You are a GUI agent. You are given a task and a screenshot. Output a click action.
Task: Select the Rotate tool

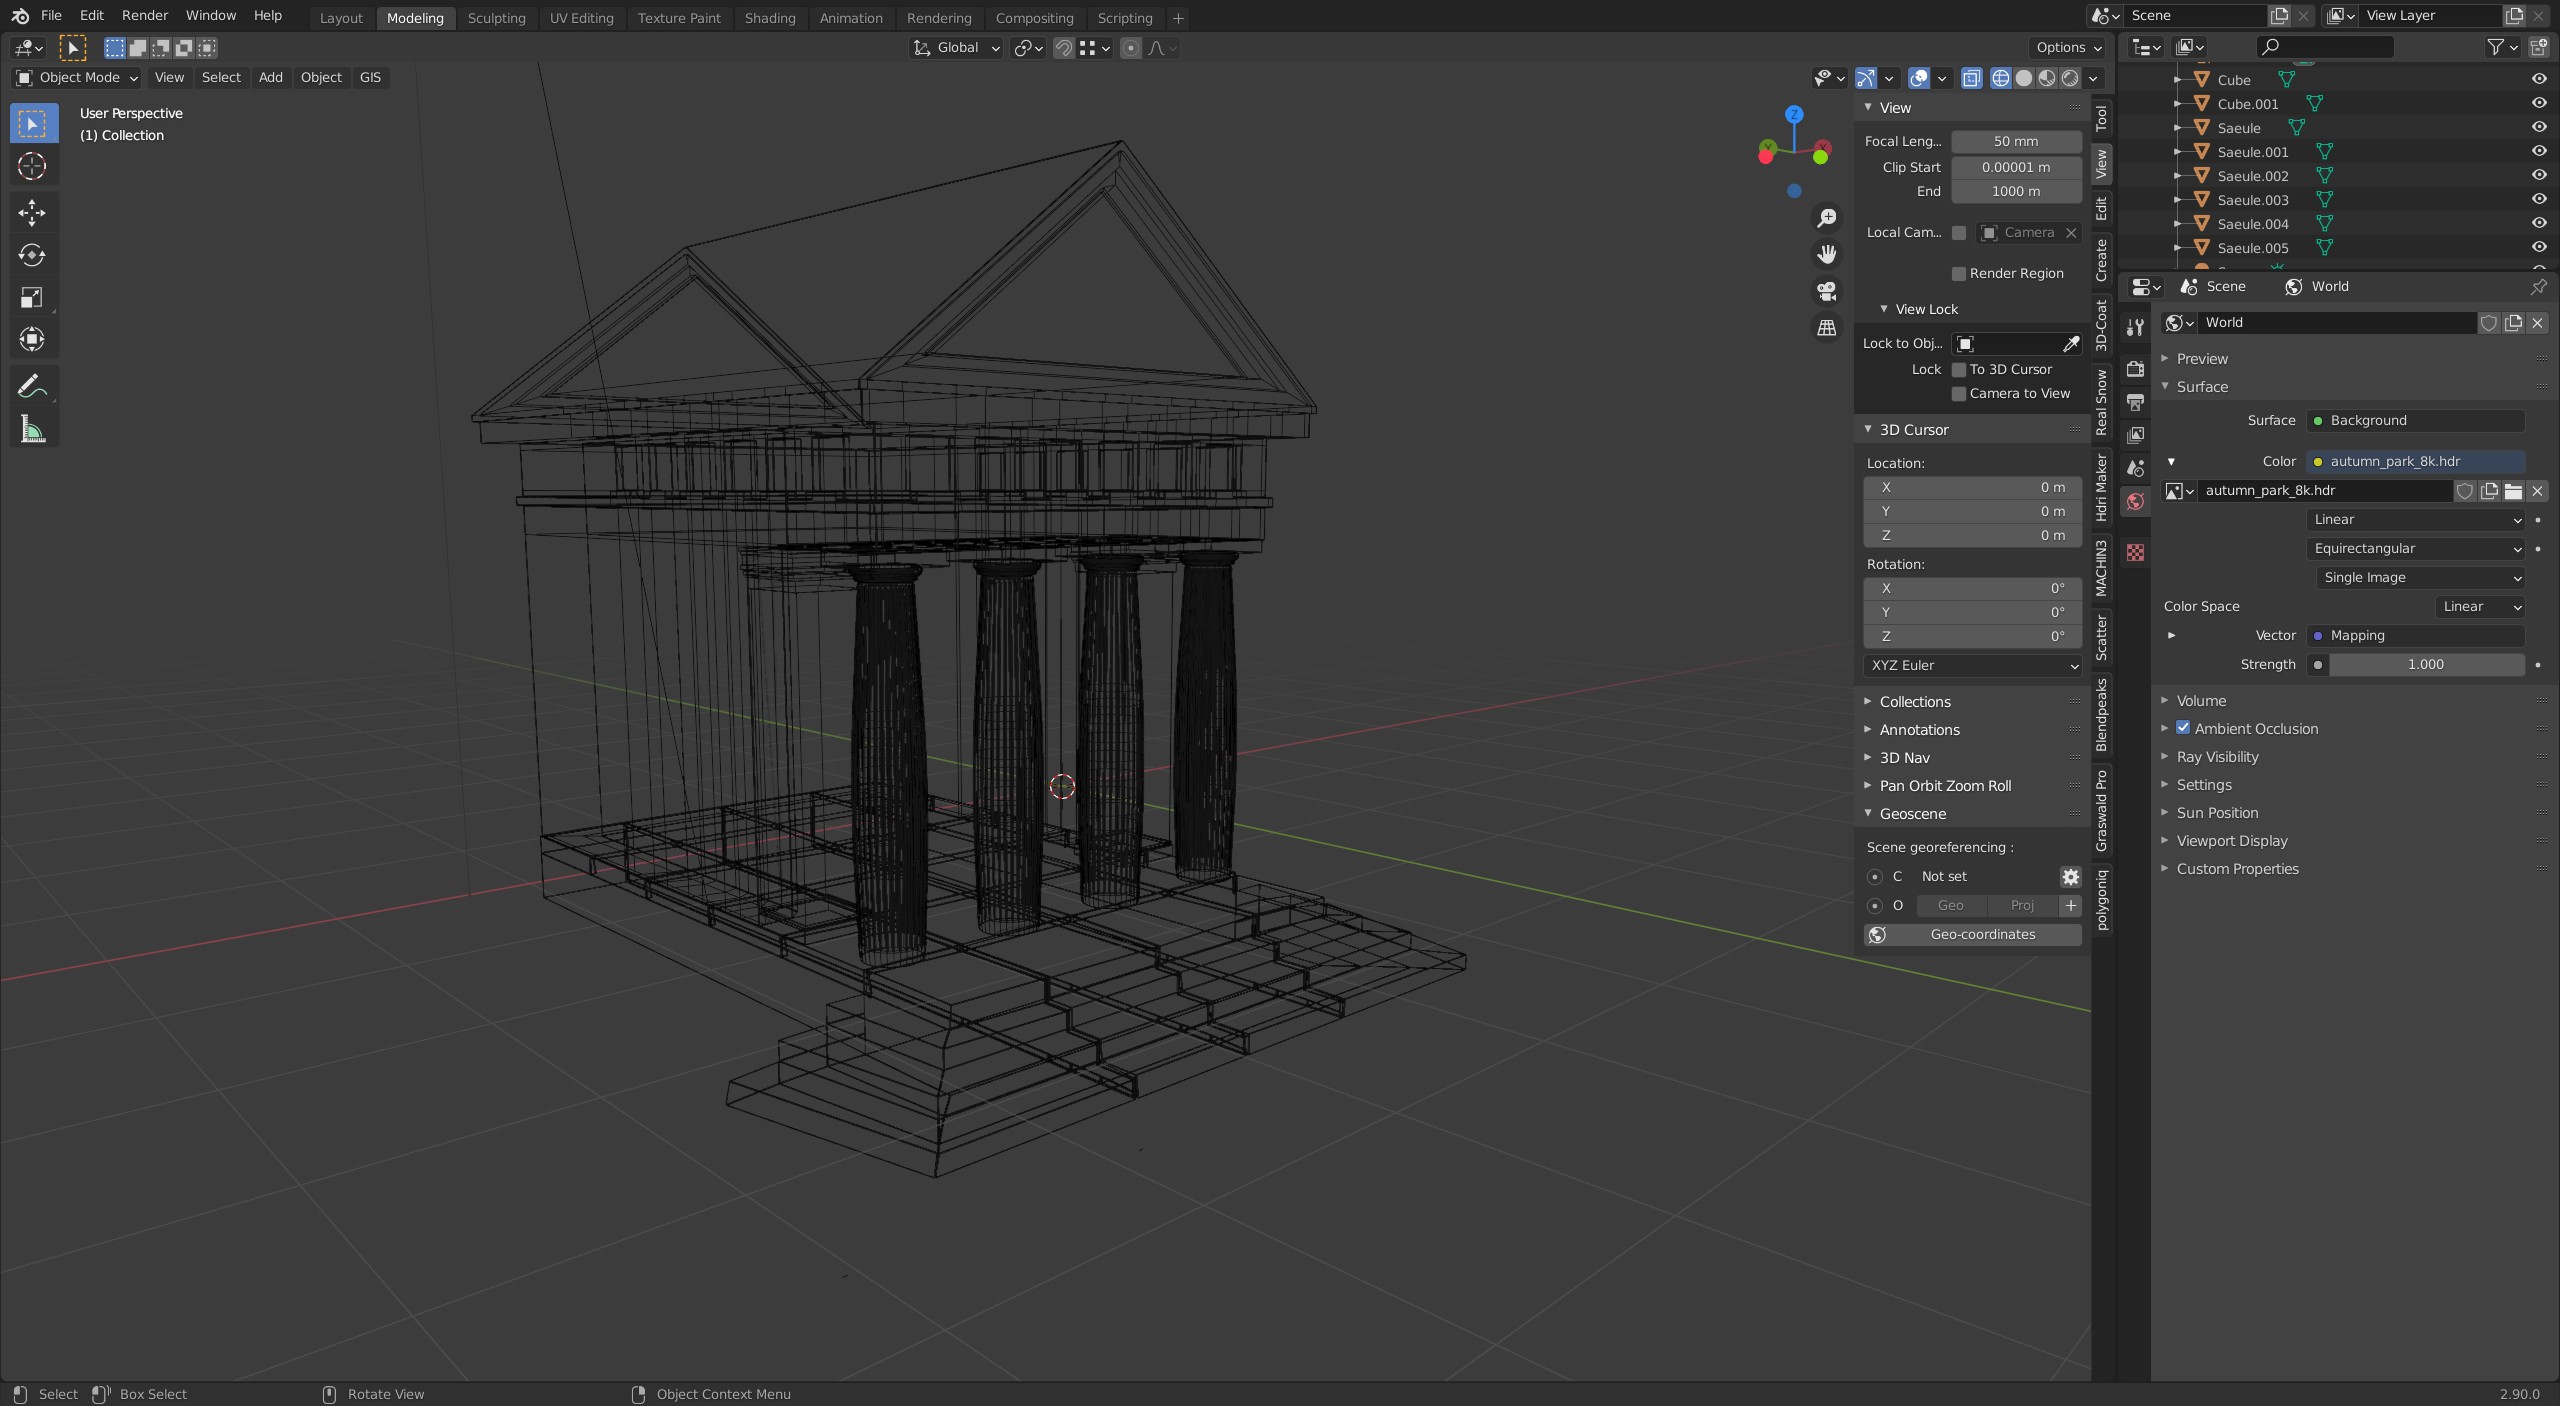point(32,255)
